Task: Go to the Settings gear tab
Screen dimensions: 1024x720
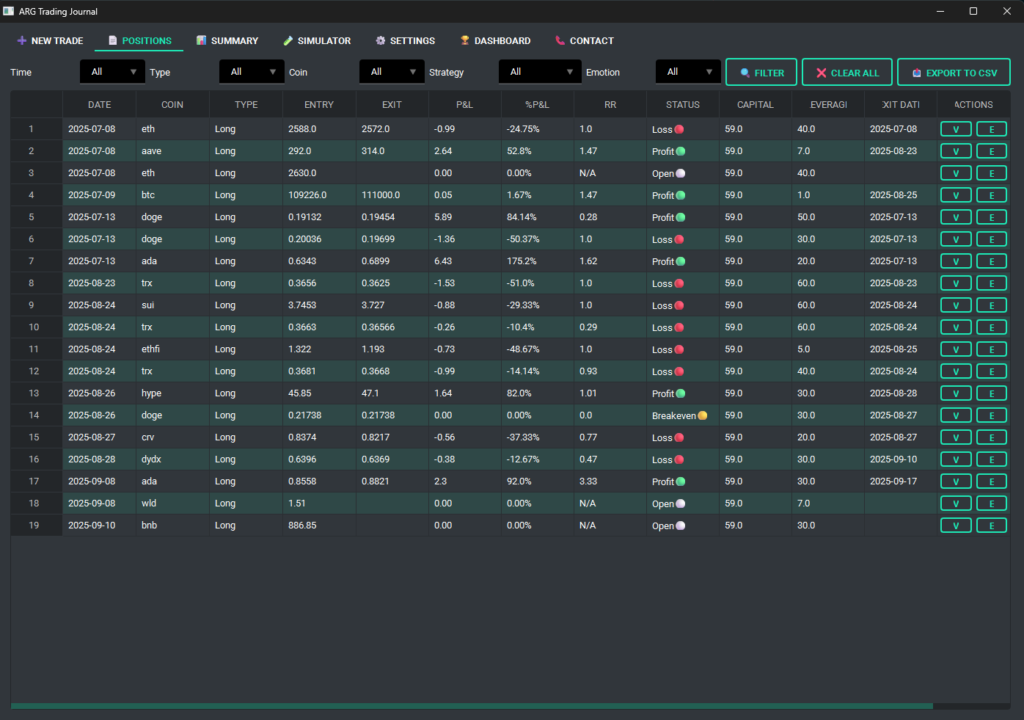Action: click(405, 41)
